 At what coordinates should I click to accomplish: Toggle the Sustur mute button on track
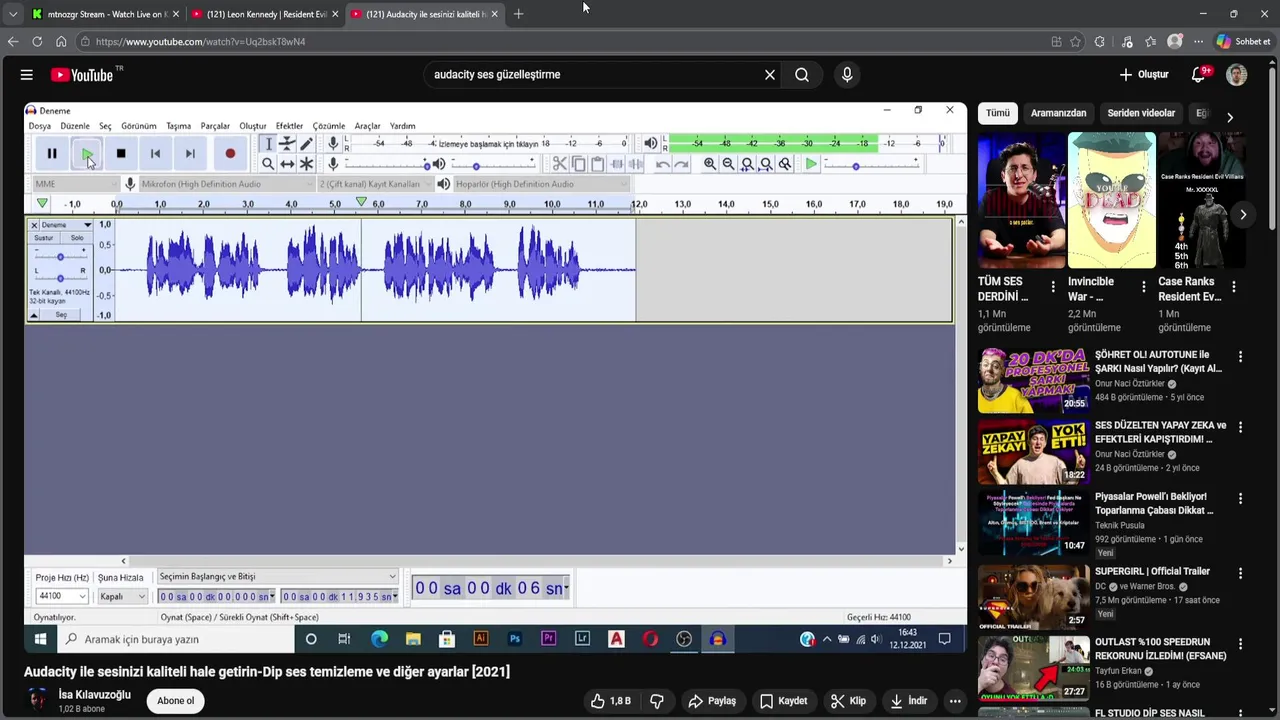pos(44,238)
